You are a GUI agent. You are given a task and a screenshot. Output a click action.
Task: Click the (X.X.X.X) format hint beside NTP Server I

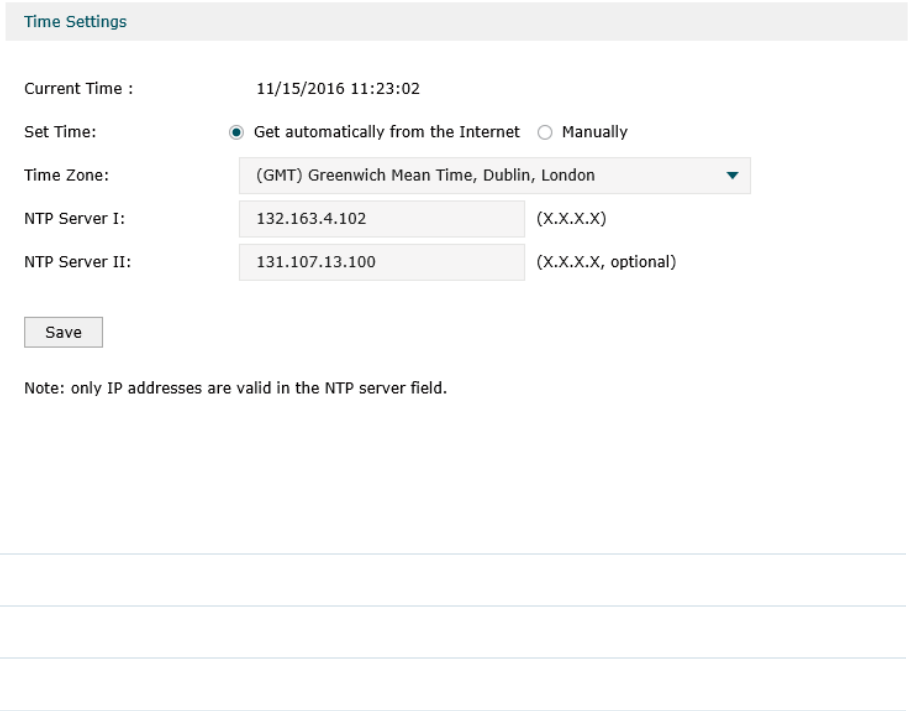(x=572, y=219)
